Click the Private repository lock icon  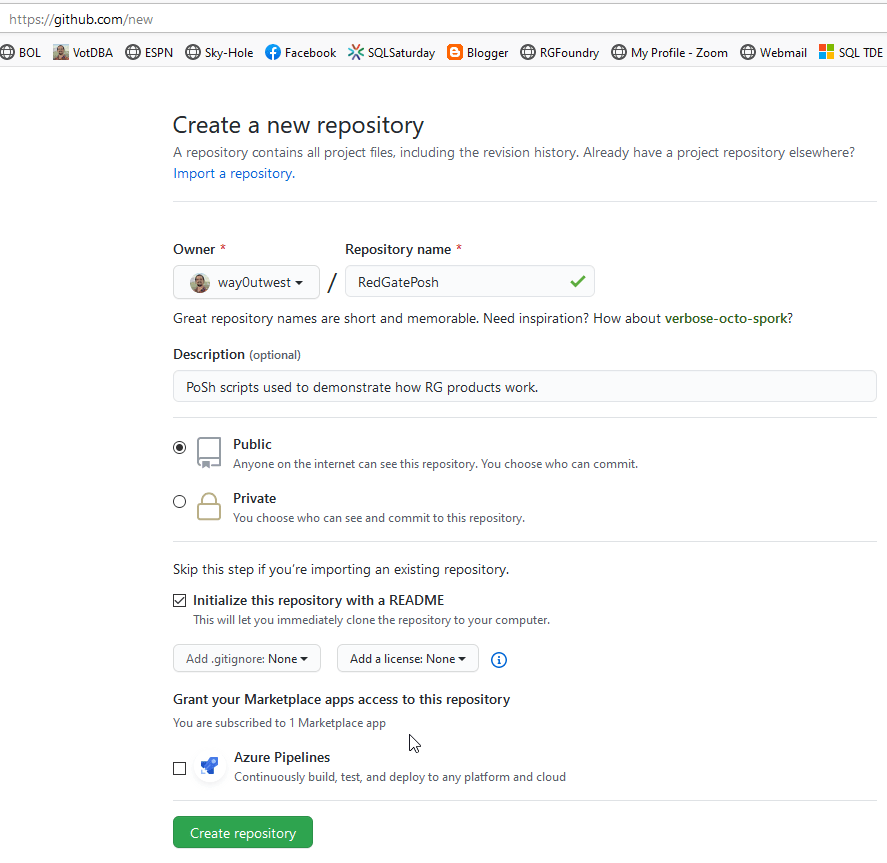[209, 506]
